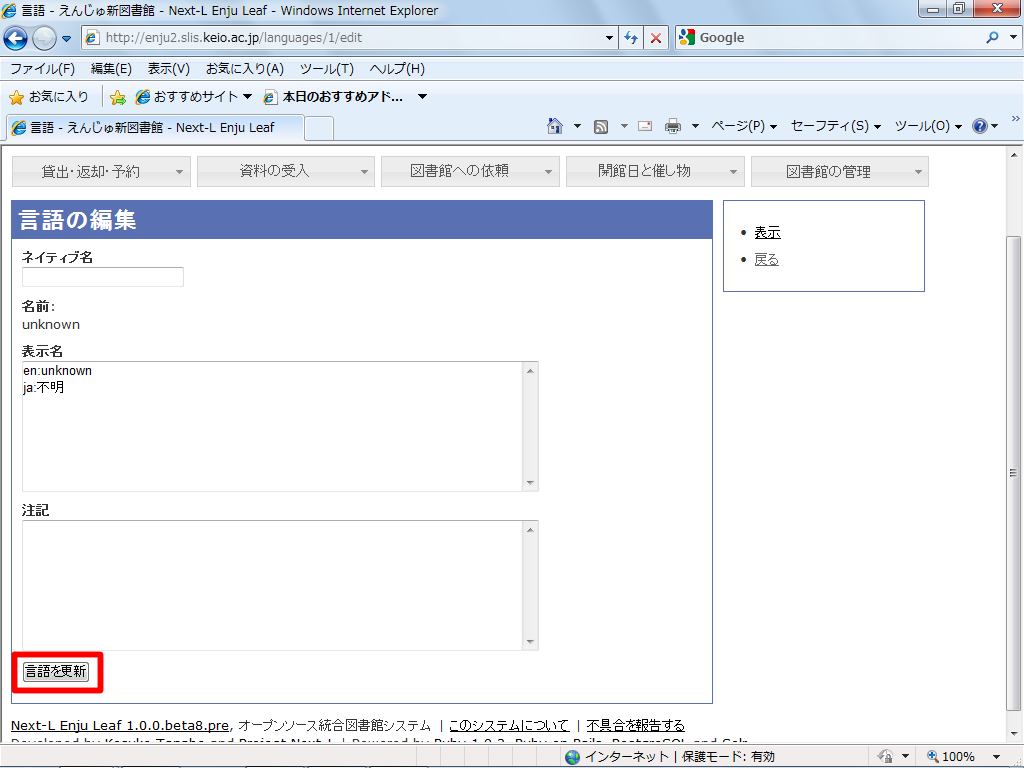Open the このシステムについて link
Viewport: 1024px width, 768px height.
[x=509, y=725]
